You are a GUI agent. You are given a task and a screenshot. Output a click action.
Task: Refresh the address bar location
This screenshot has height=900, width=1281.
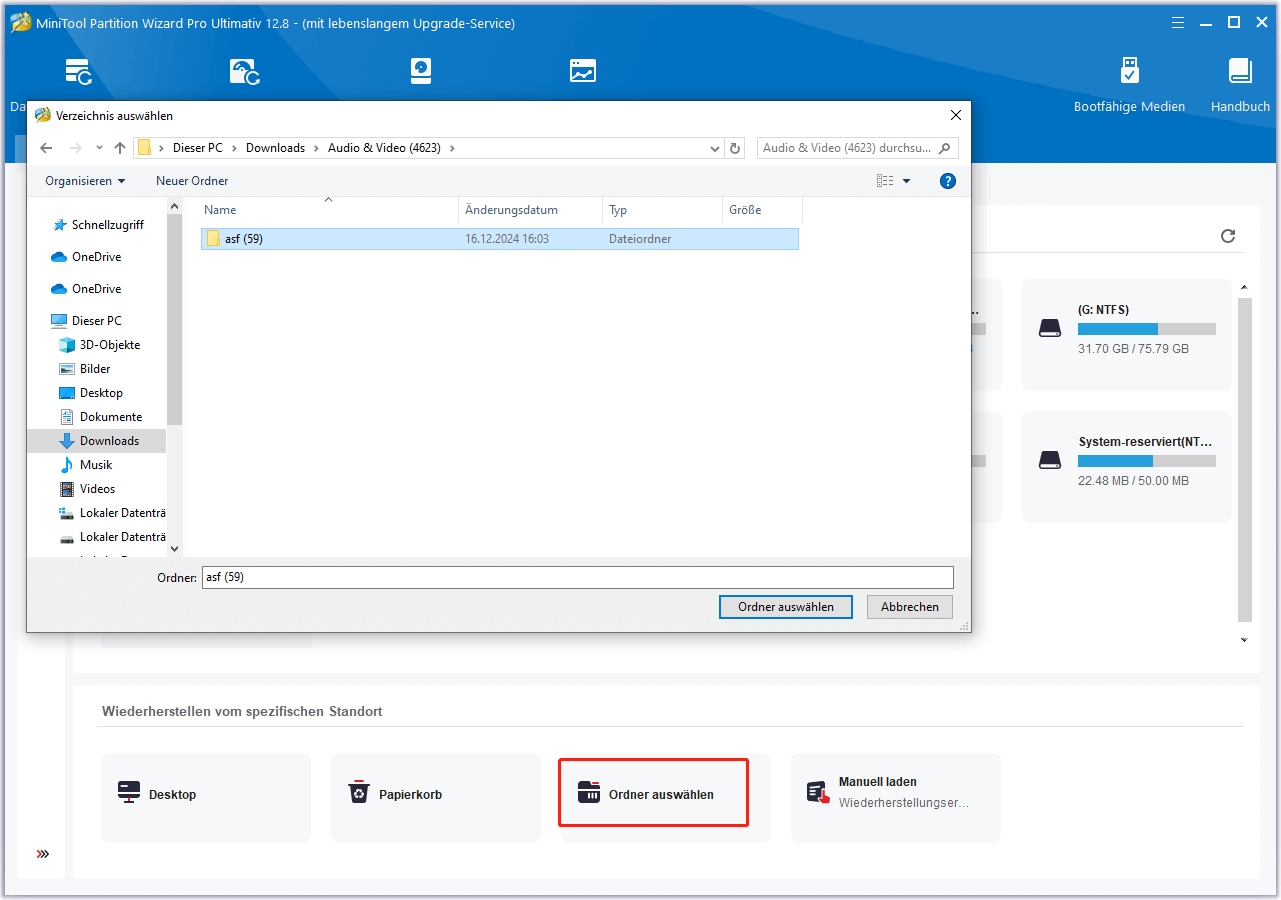tap(736, 148)
